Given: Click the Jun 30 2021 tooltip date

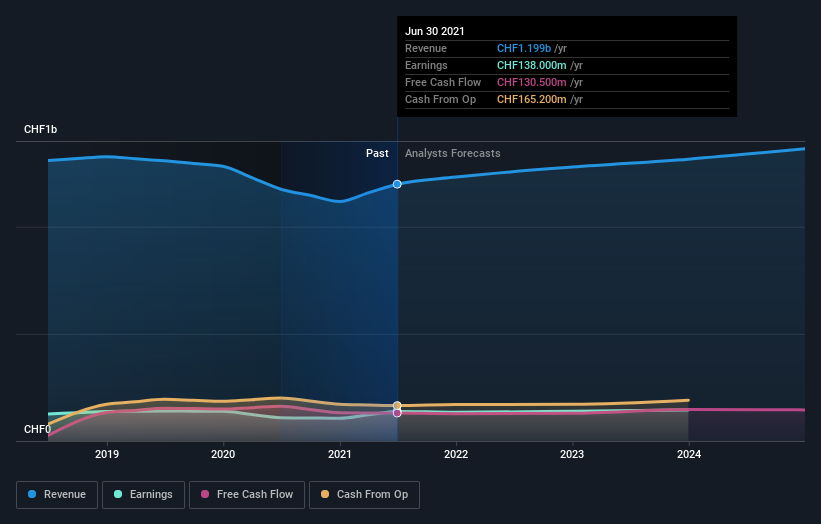Looking at the screenshot, I should pyautogui.click(x=435, y=31).
